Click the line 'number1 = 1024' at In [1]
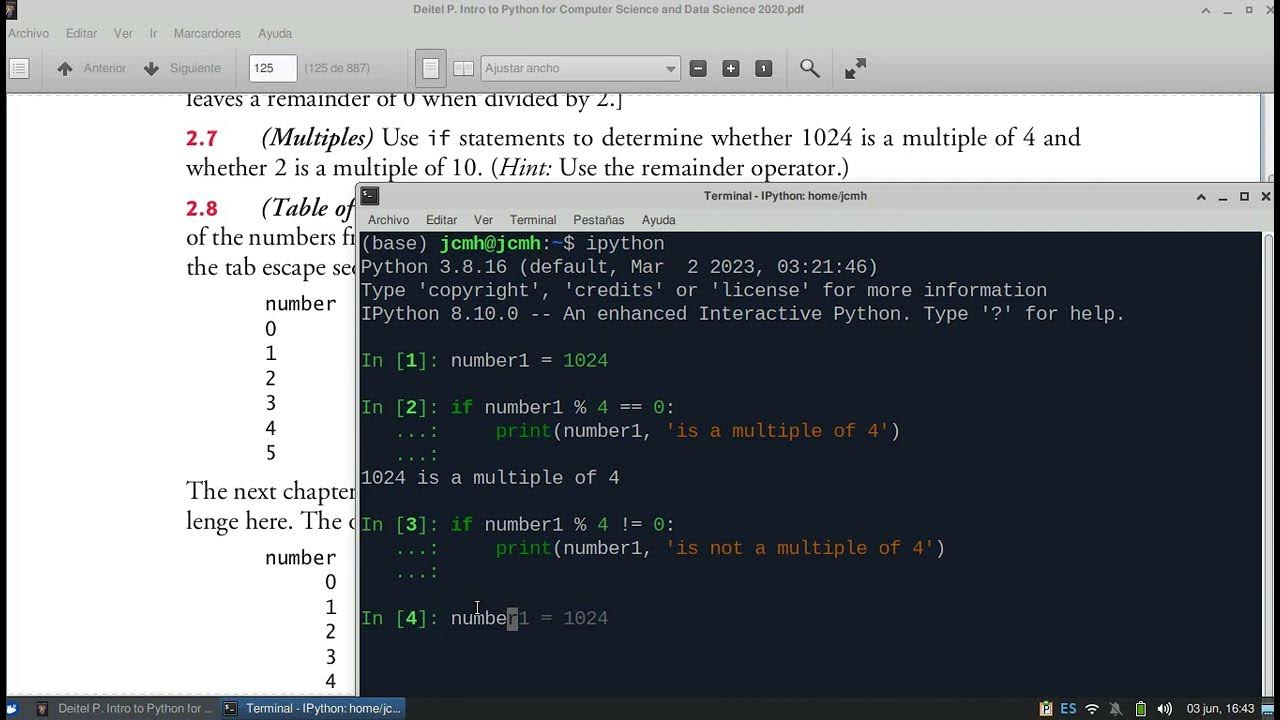 pos(529,360)
